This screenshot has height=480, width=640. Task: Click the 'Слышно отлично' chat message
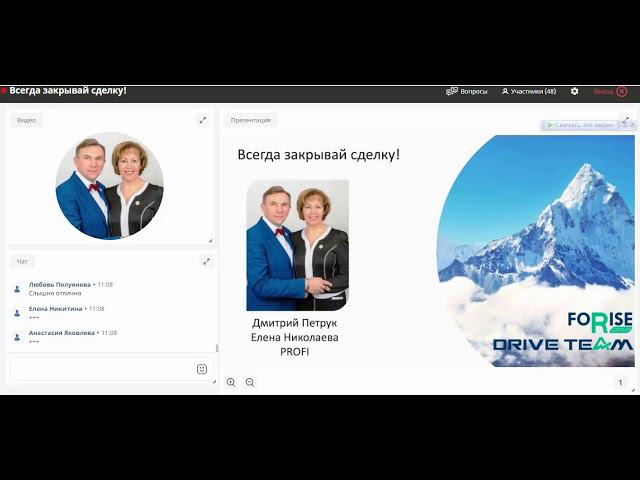55,293
